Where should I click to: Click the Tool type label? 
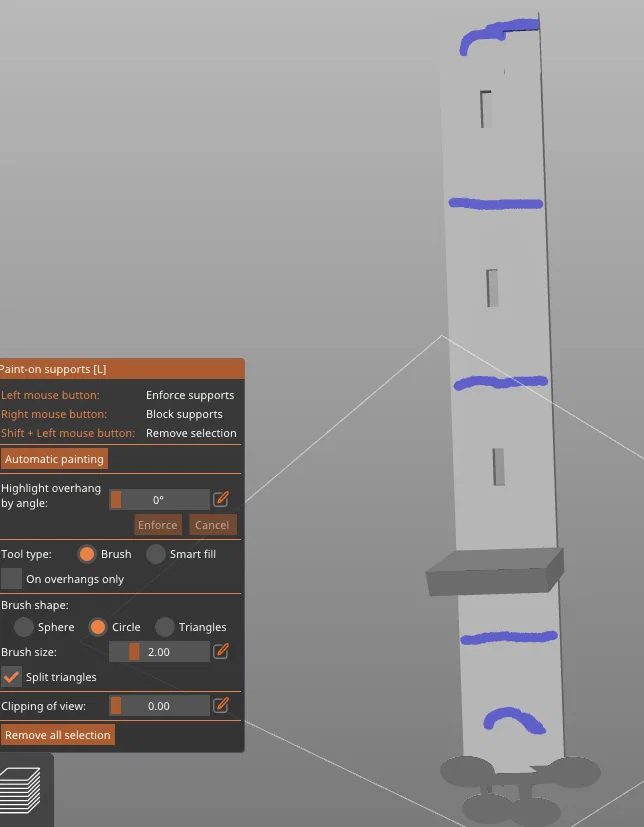tap(26, 554)
